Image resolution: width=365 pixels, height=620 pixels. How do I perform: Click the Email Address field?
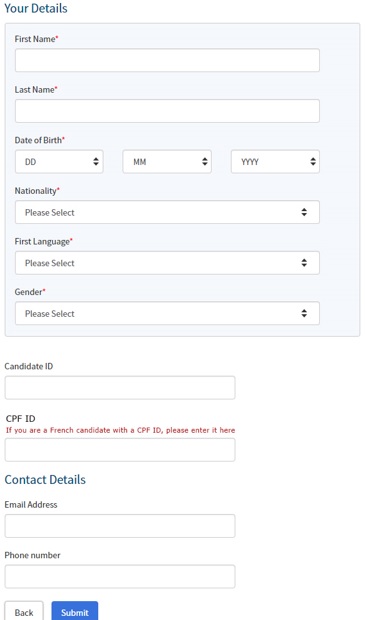tap(120, 526)
